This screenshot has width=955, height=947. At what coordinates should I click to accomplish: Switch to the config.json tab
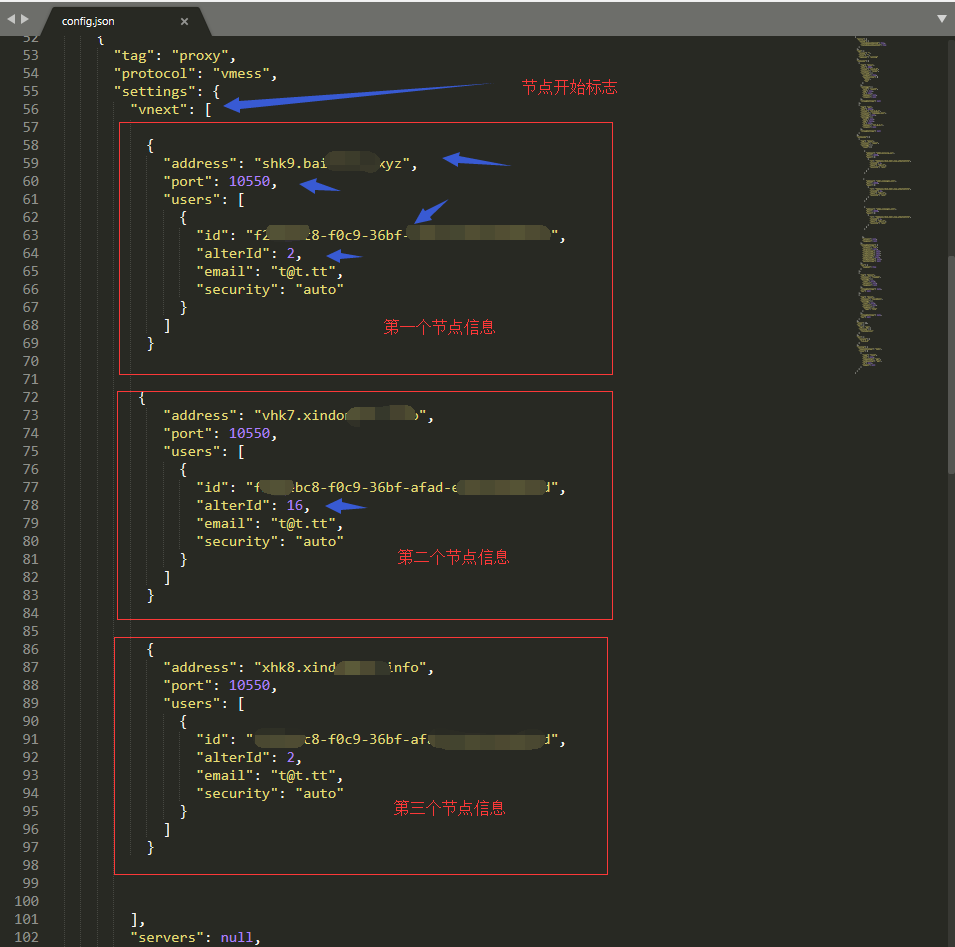click(x=88, y=21)
